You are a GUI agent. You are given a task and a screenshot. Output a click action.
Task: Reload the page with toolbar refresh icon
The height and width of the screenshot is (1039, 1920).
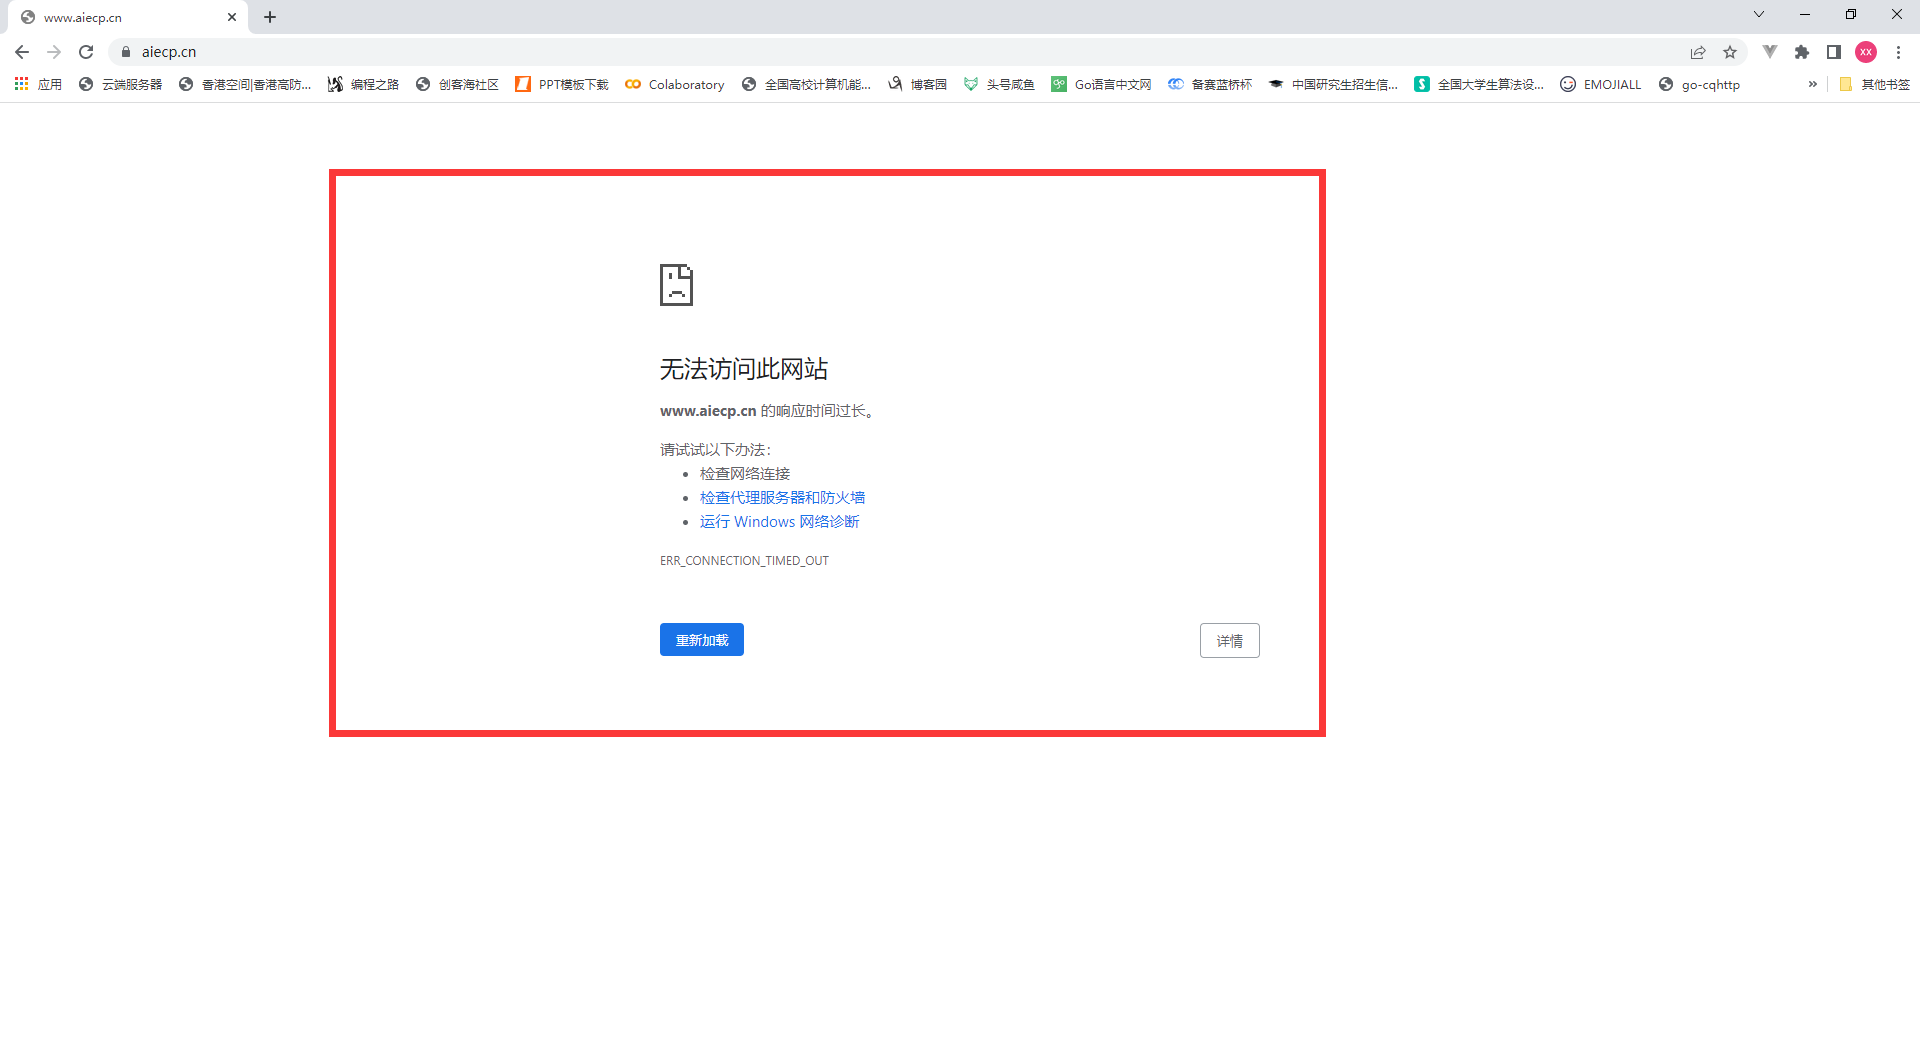tap(86, 52)
